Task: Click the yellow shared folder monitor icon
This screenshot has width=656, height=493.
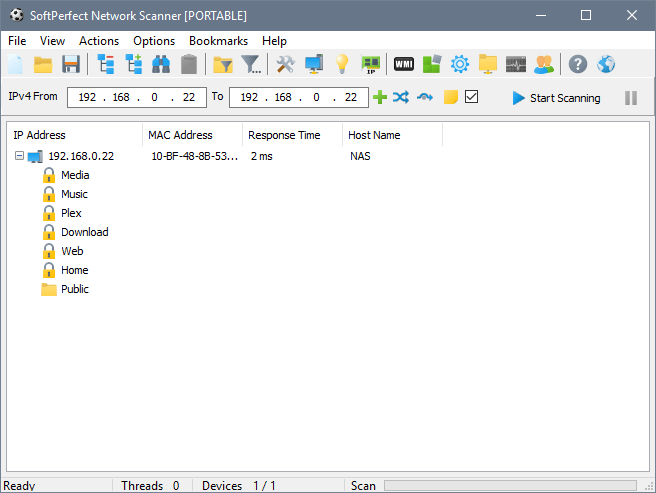Action: coord(488,64)
